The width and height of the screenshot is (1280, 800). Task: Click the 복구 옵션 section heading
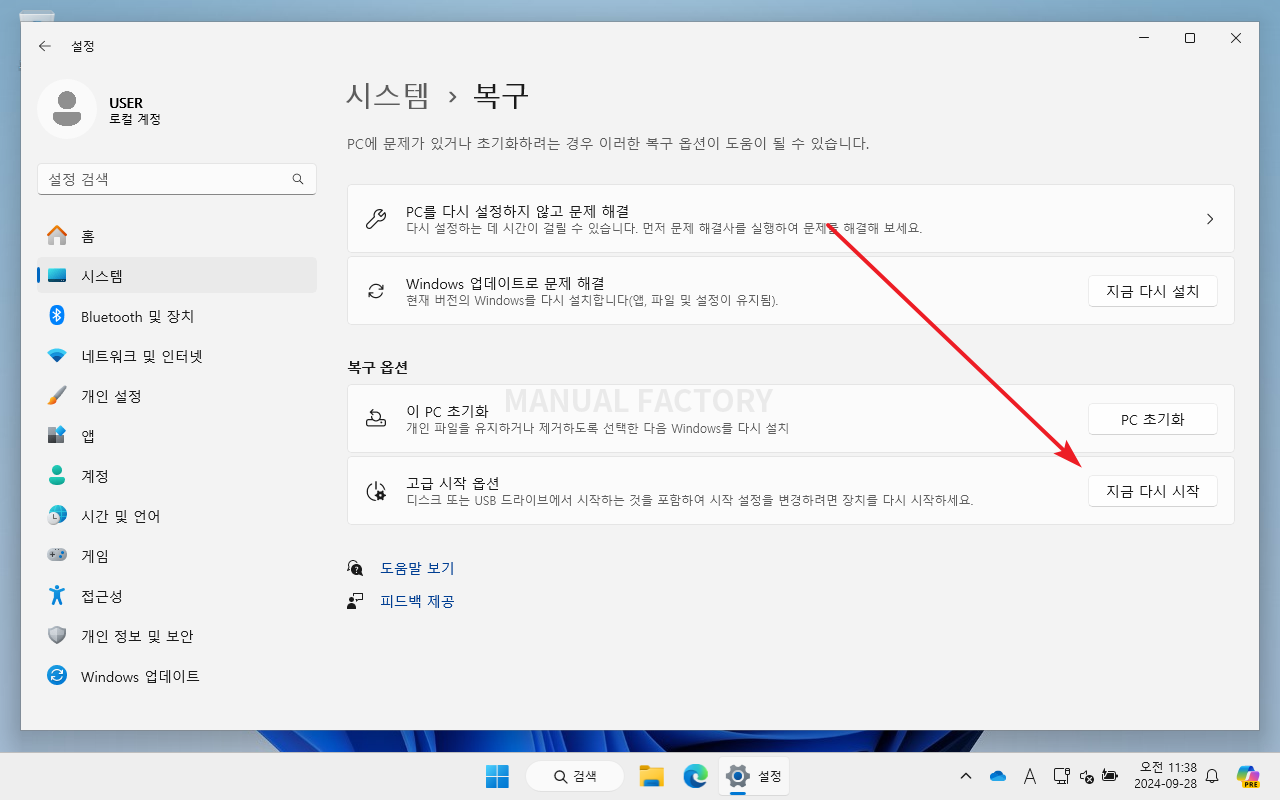coord(377,367)
